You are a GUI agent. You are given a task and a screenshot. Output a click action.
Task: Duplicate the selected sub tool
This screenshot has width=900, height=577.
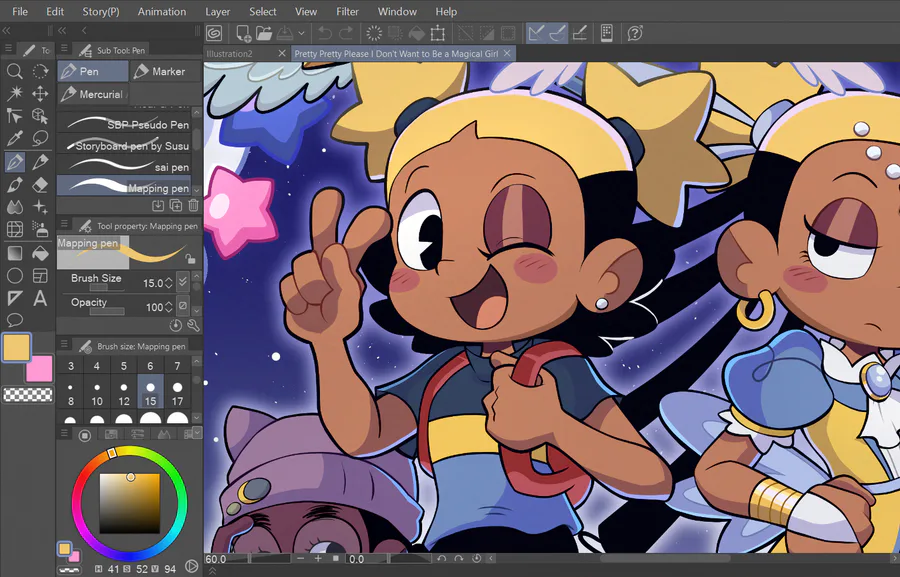(x=176, y=205)
